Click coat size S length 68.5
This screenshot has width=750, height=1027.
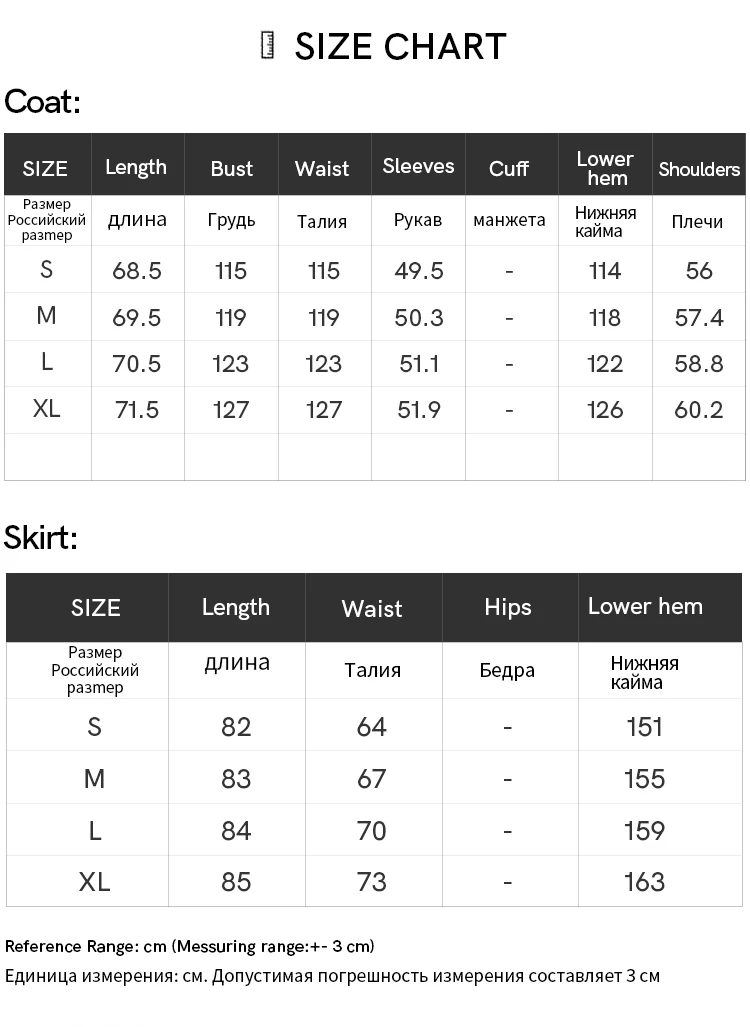click(136, 270)
